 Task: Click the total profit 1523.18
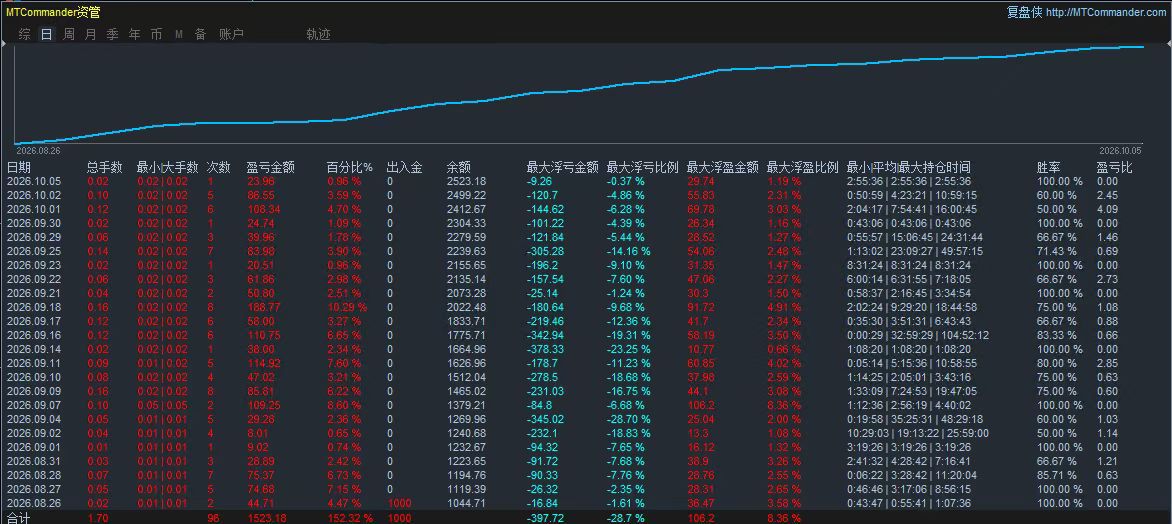click(268, 517)
